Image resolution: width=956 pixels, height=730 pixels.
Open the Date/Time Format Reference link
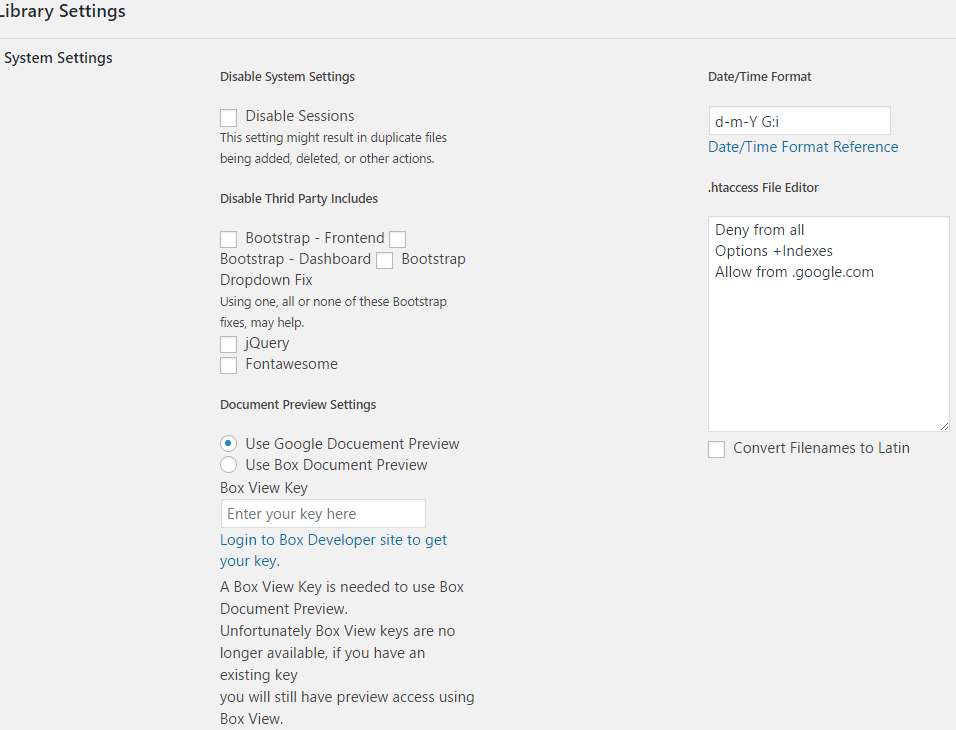pos(803,147)
